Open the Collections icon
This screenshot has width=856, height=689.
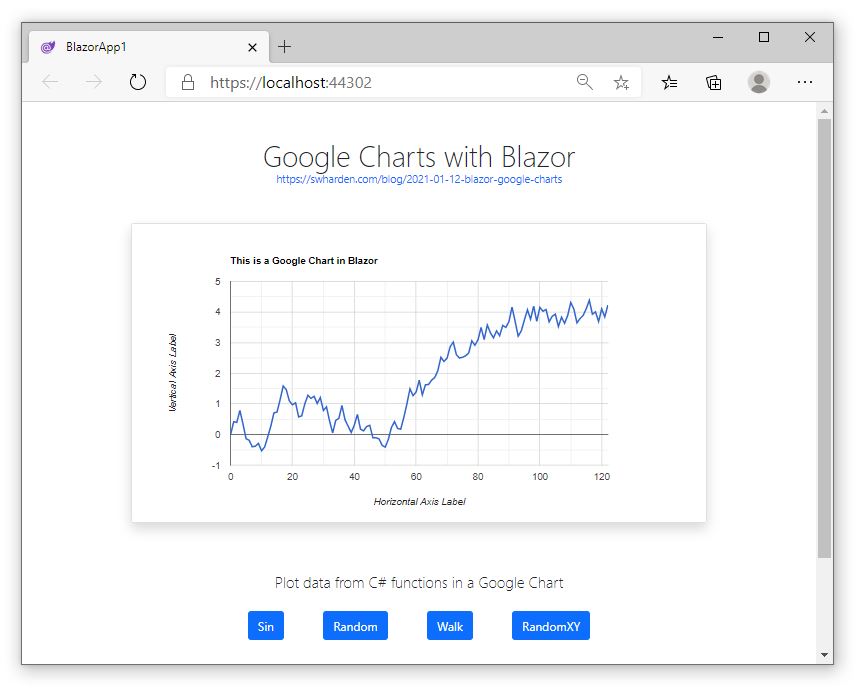coord(714,82)
